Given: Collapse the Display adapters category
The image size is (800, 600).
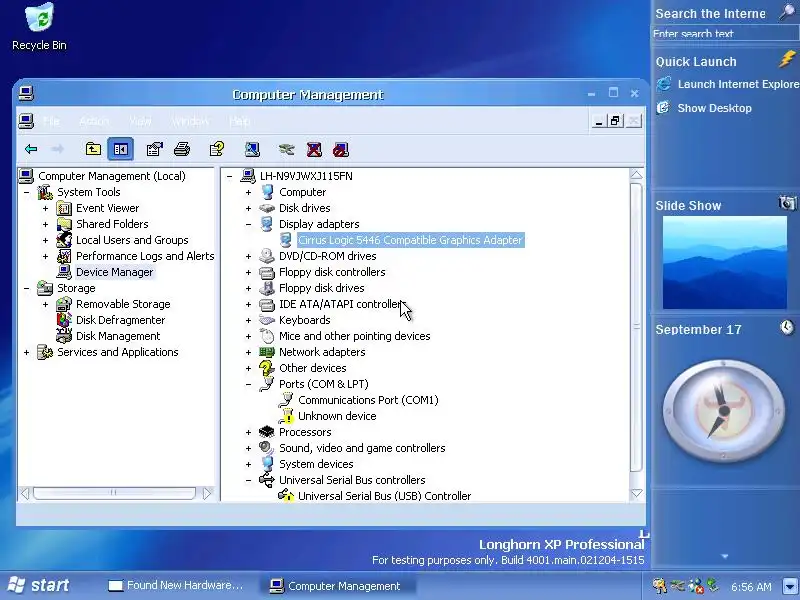Looking at the screenshot, I should point(248,224).
